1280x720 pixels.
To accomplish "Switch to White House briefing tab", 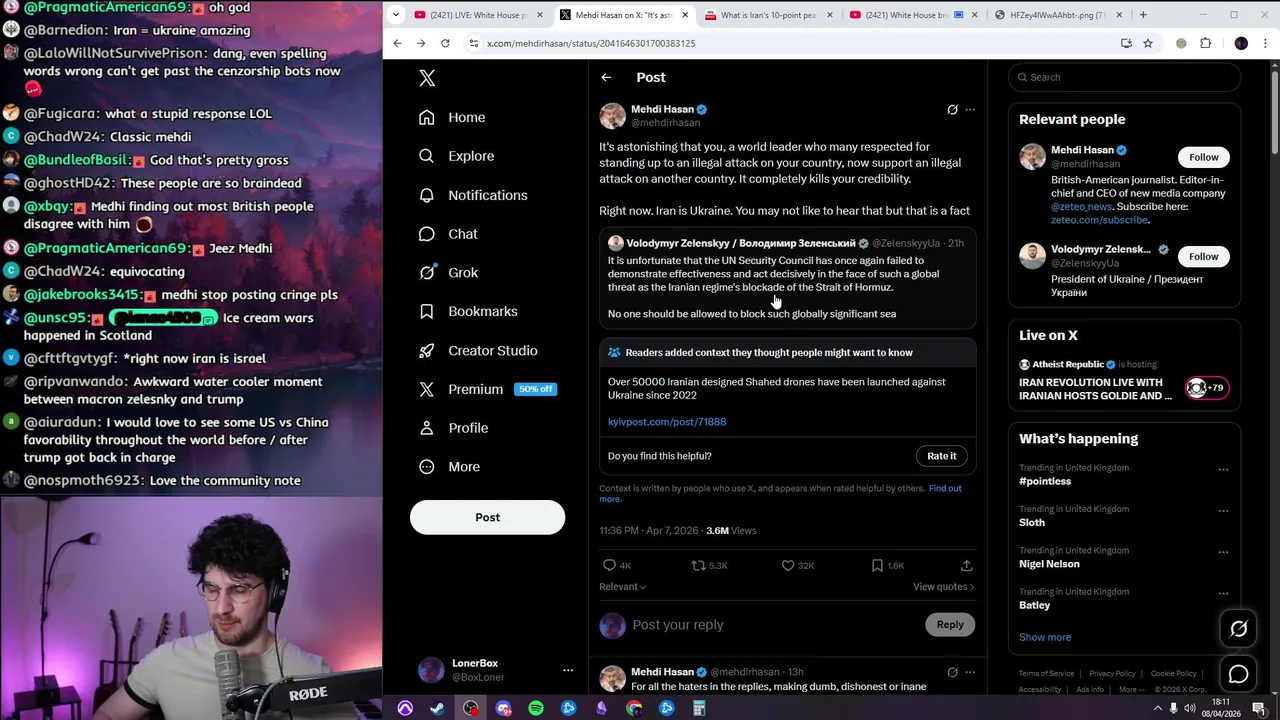I will pos(912,15).
